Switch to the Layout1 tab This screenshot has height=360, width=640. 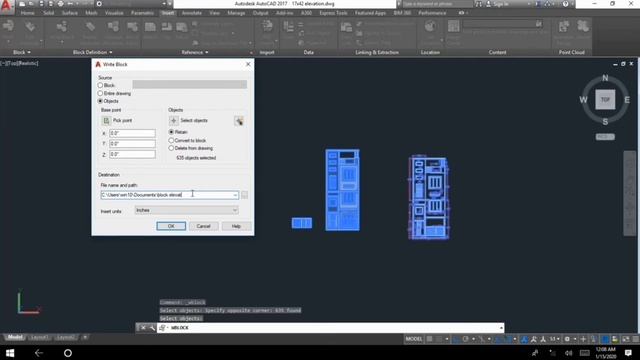pyautogui.click(x=39, y=338)
